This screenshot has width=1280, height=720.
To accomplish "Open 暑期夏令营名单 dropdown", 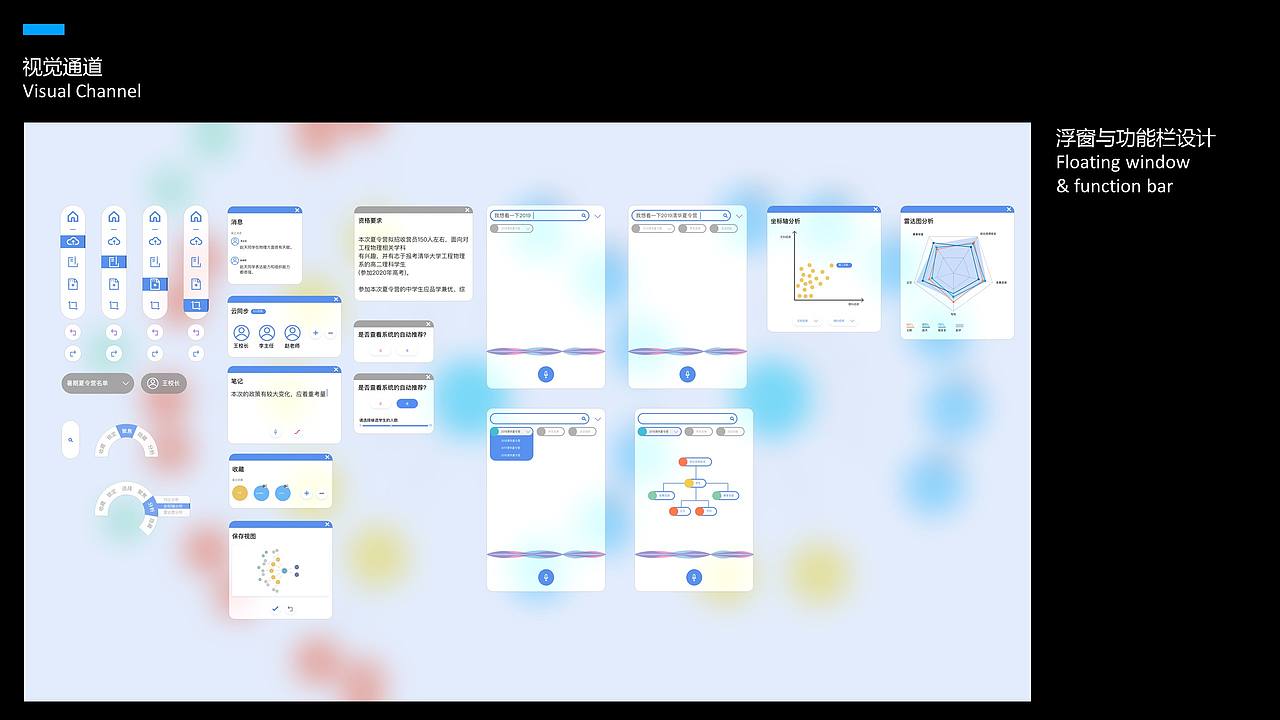I will 97,383.
